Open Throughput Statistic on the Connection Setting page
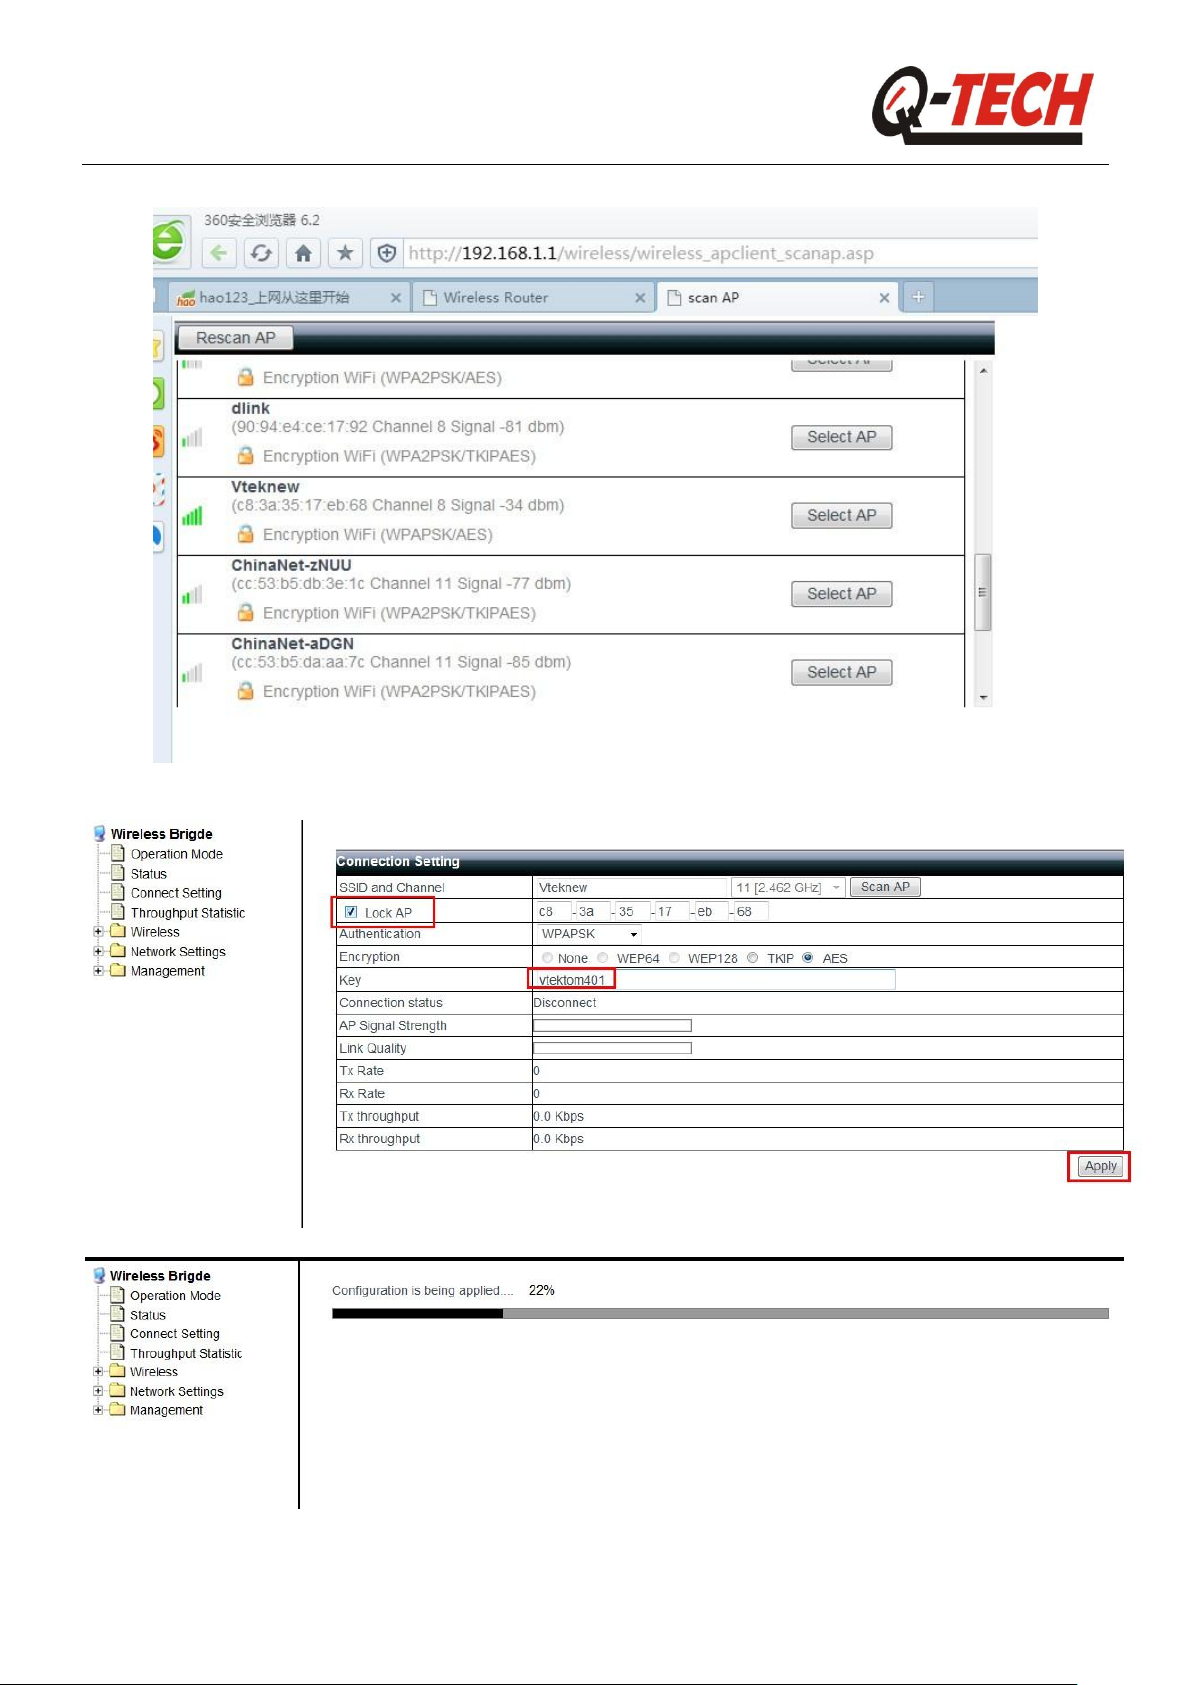Screen dimensions: 1192x1685 [188, 912]
